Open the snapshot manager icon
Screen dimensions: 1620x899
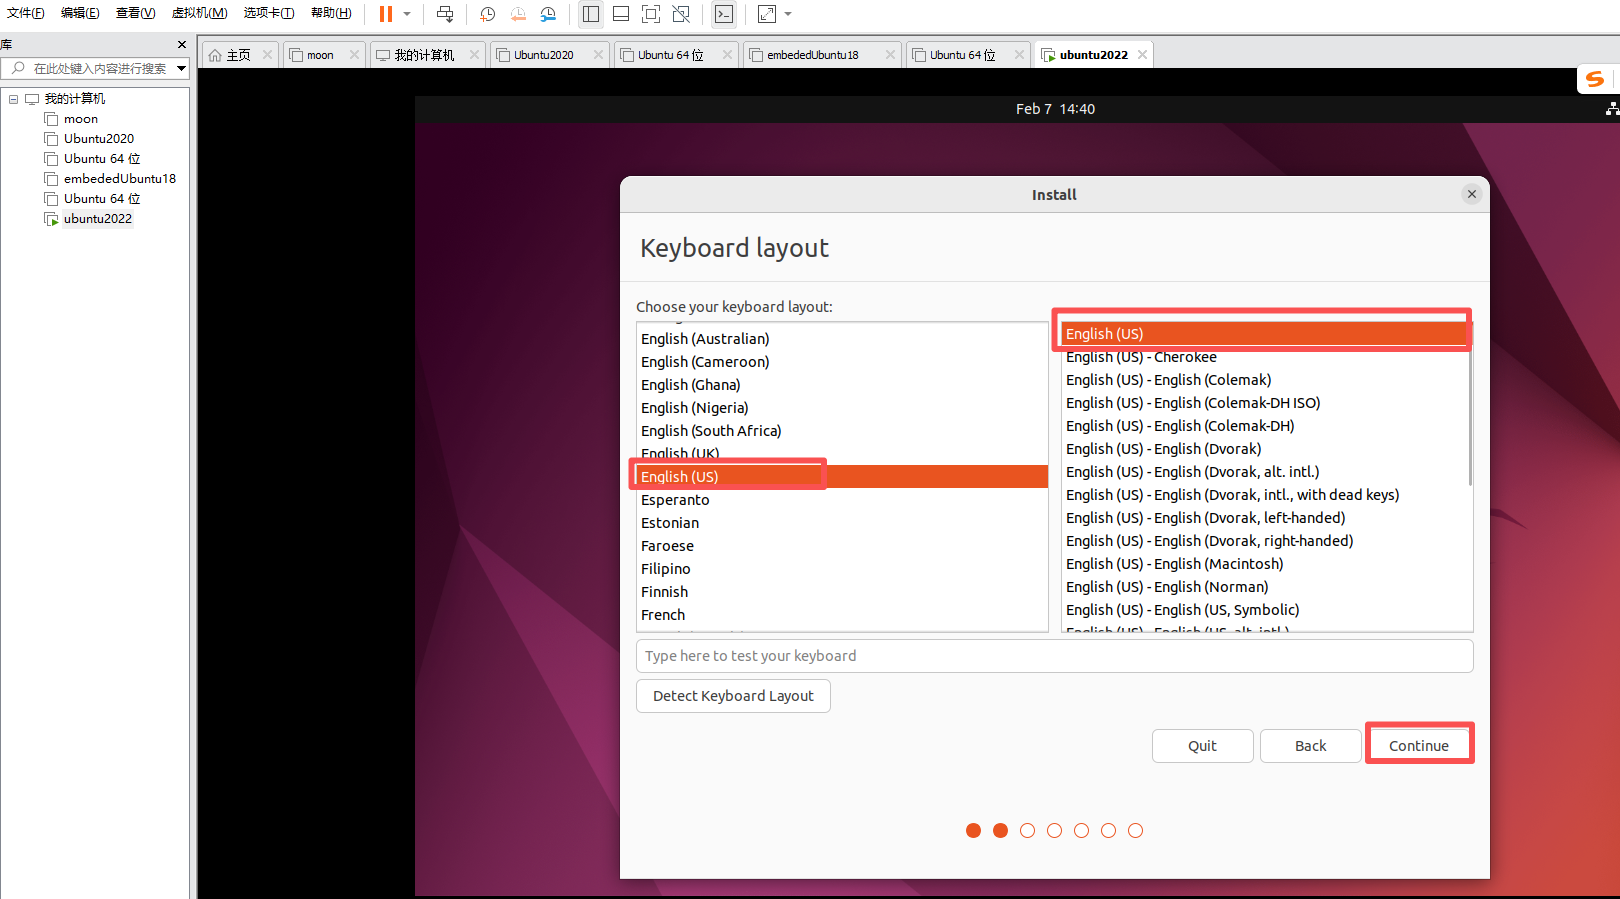click(548, 14)
